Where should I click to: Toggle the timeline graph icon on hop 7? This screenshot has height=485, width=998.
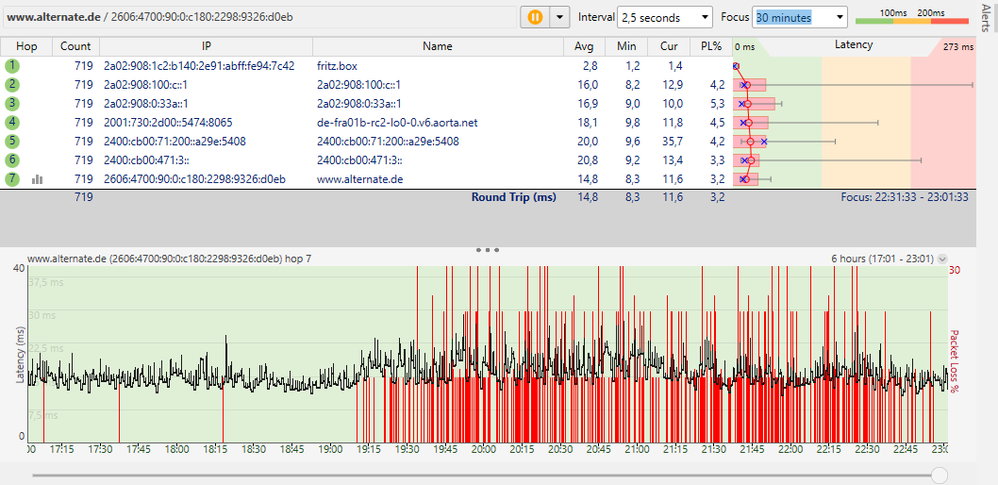pyautogui.click(x=37, y=179)
